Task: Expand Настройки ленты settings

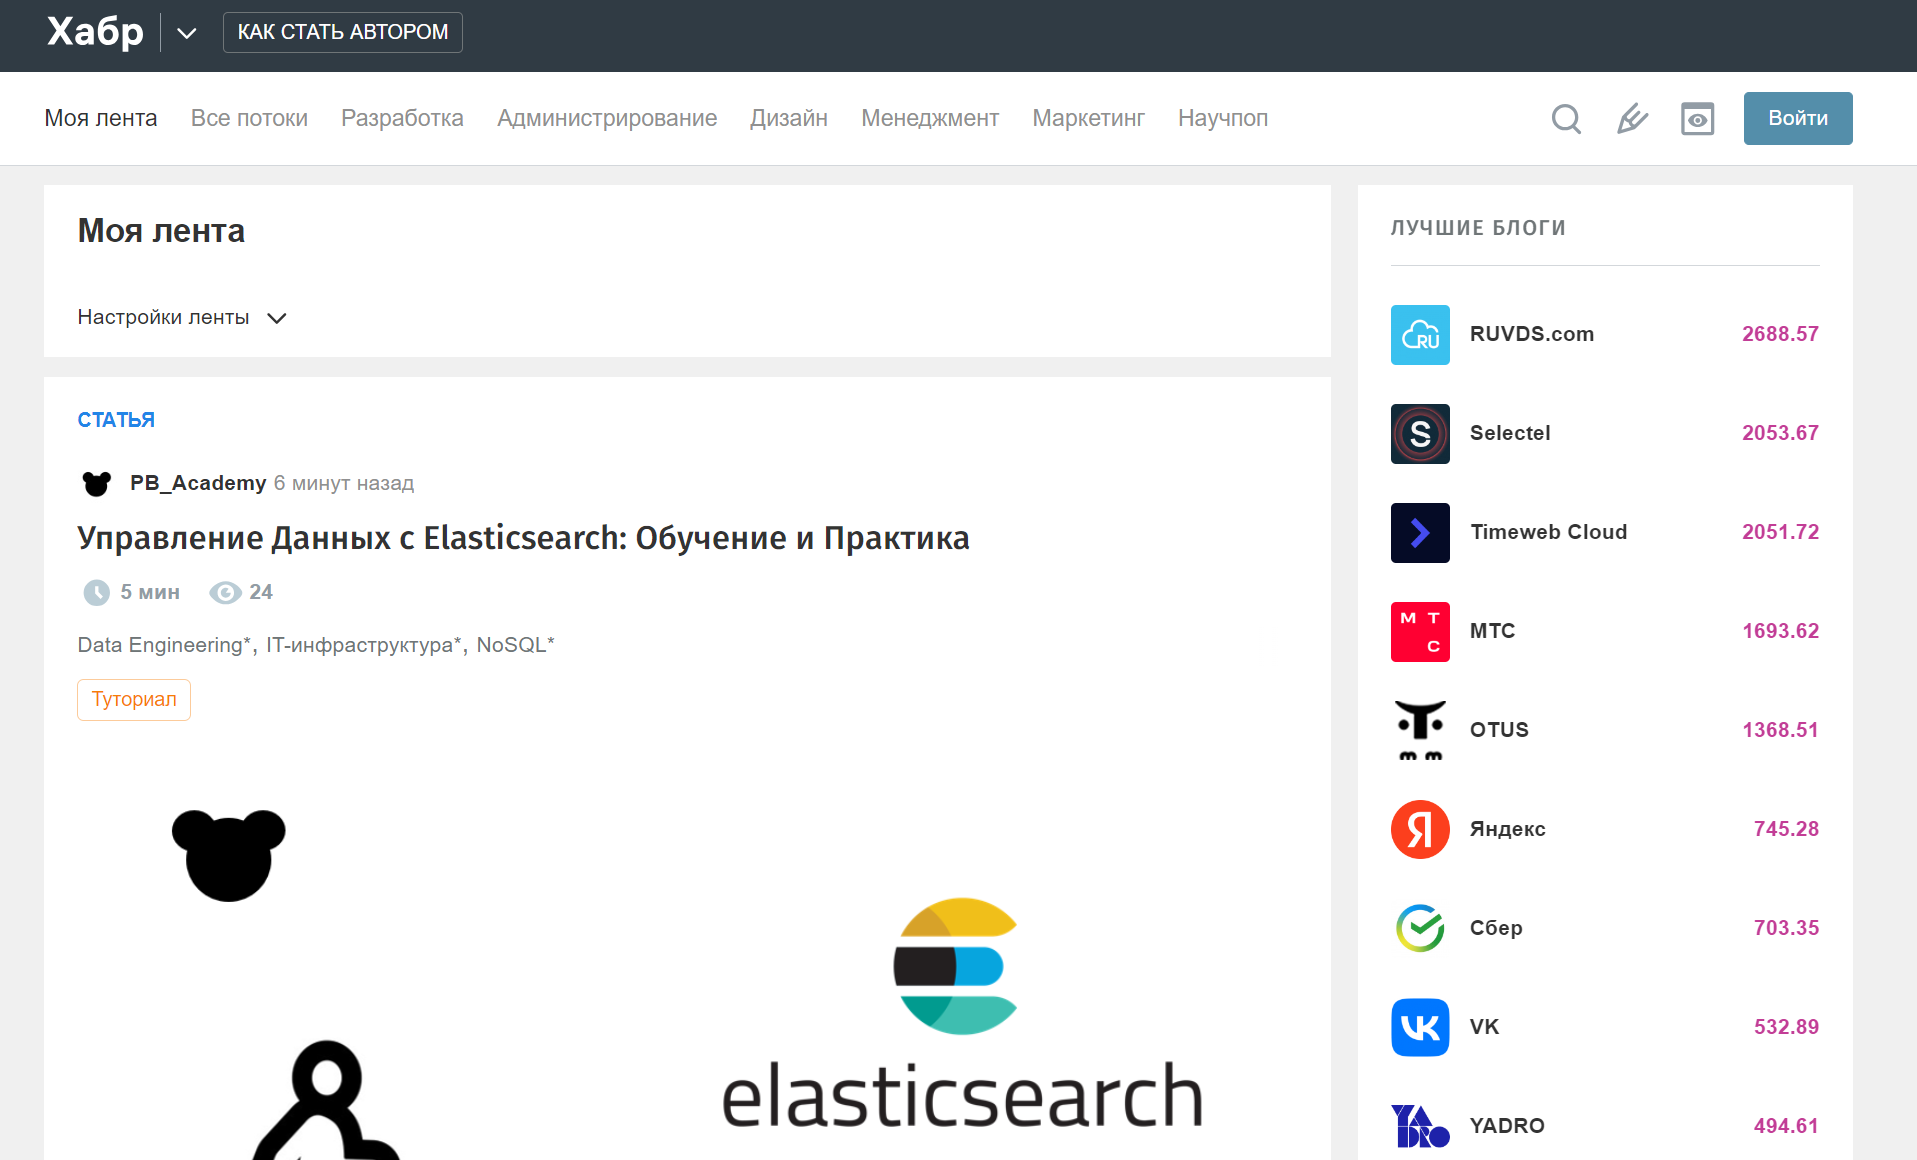Action: tap(182, 318)
